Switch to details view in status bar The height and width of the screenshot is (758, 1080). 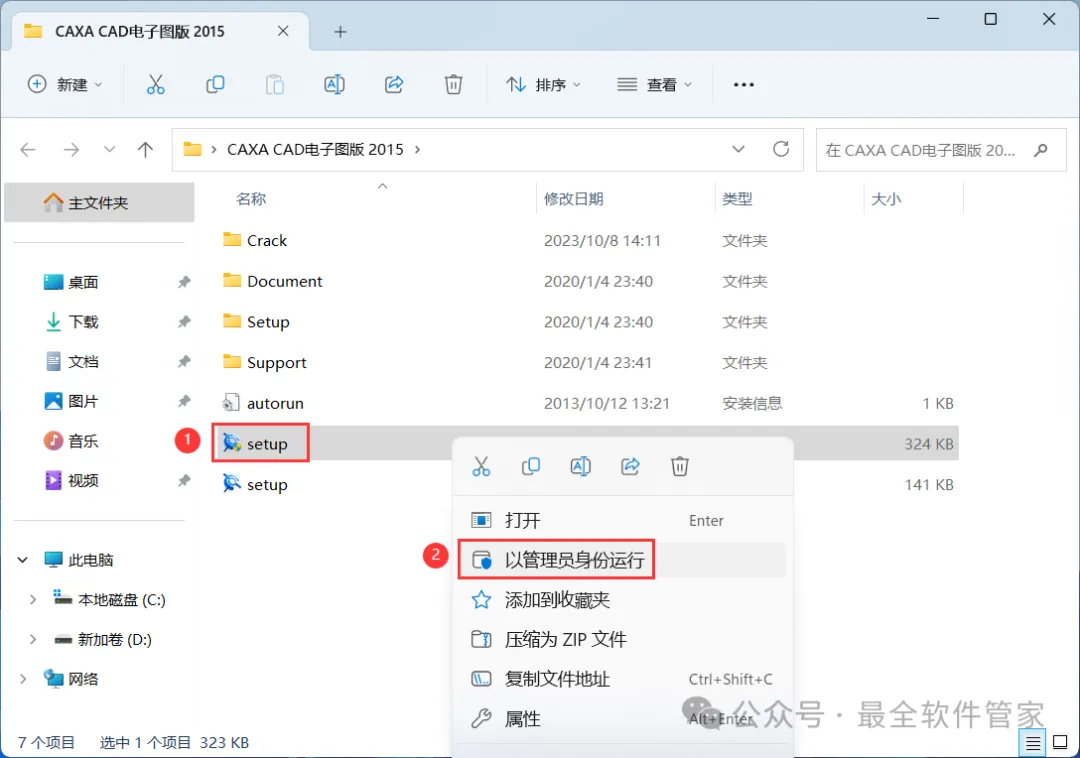tap(1032, 743)
